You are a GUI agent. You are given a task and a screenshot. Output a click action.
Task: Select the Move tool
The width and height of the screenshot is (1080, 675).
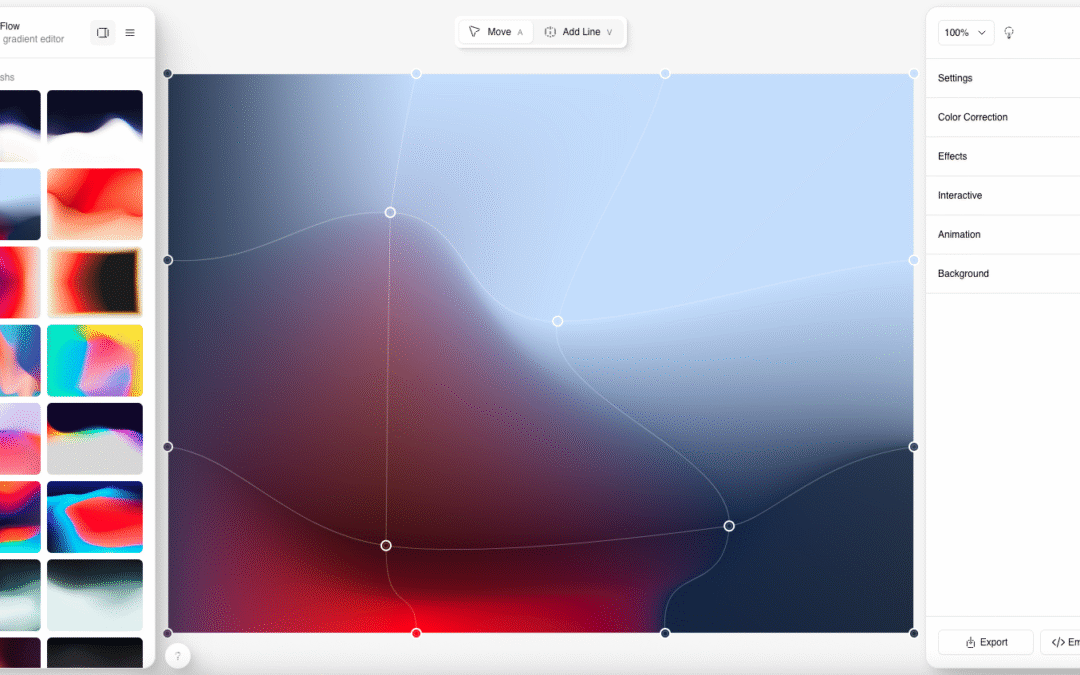[x=494, y=31]
